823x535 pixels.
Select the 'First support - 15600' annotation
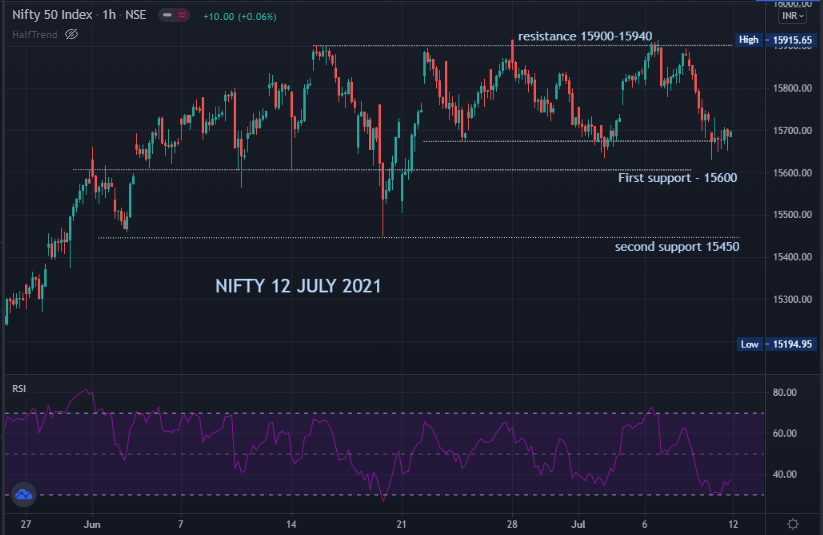678,178
